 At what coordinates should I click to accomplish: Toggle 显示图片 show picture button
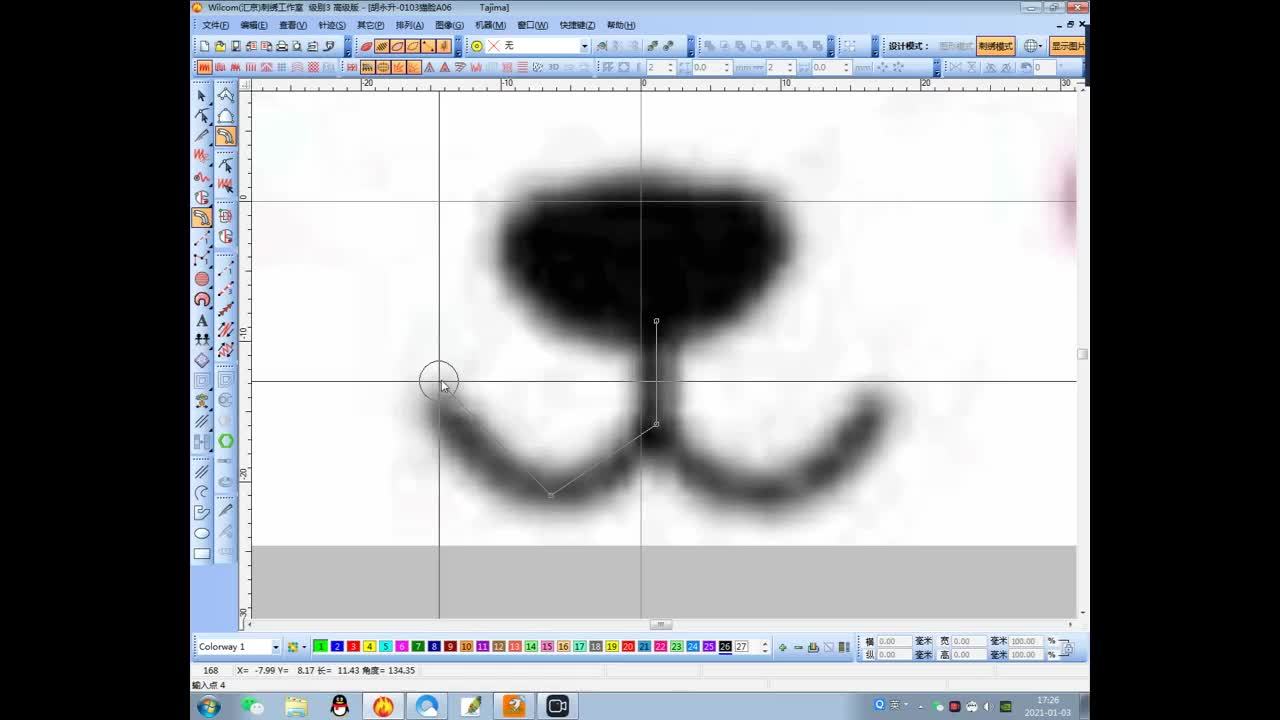coord(1067,46)
